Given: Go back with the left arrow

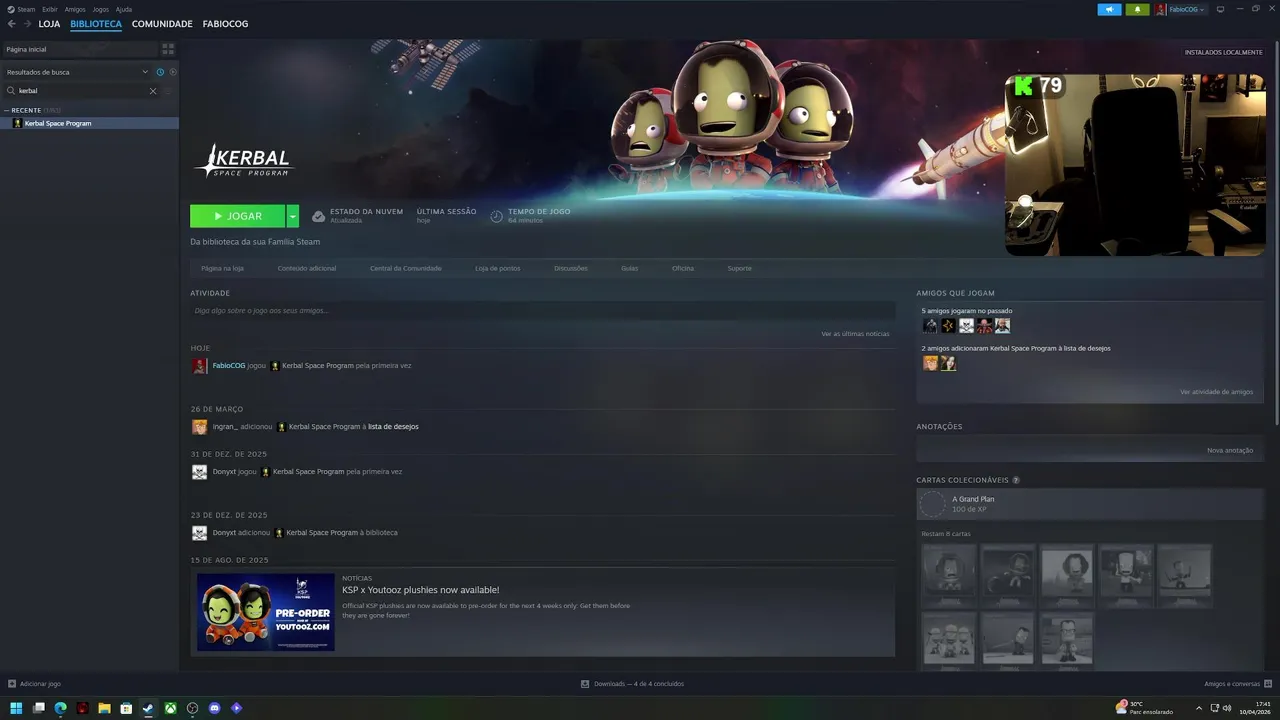Looking at the screenshot, I should [x=12, y=24].
